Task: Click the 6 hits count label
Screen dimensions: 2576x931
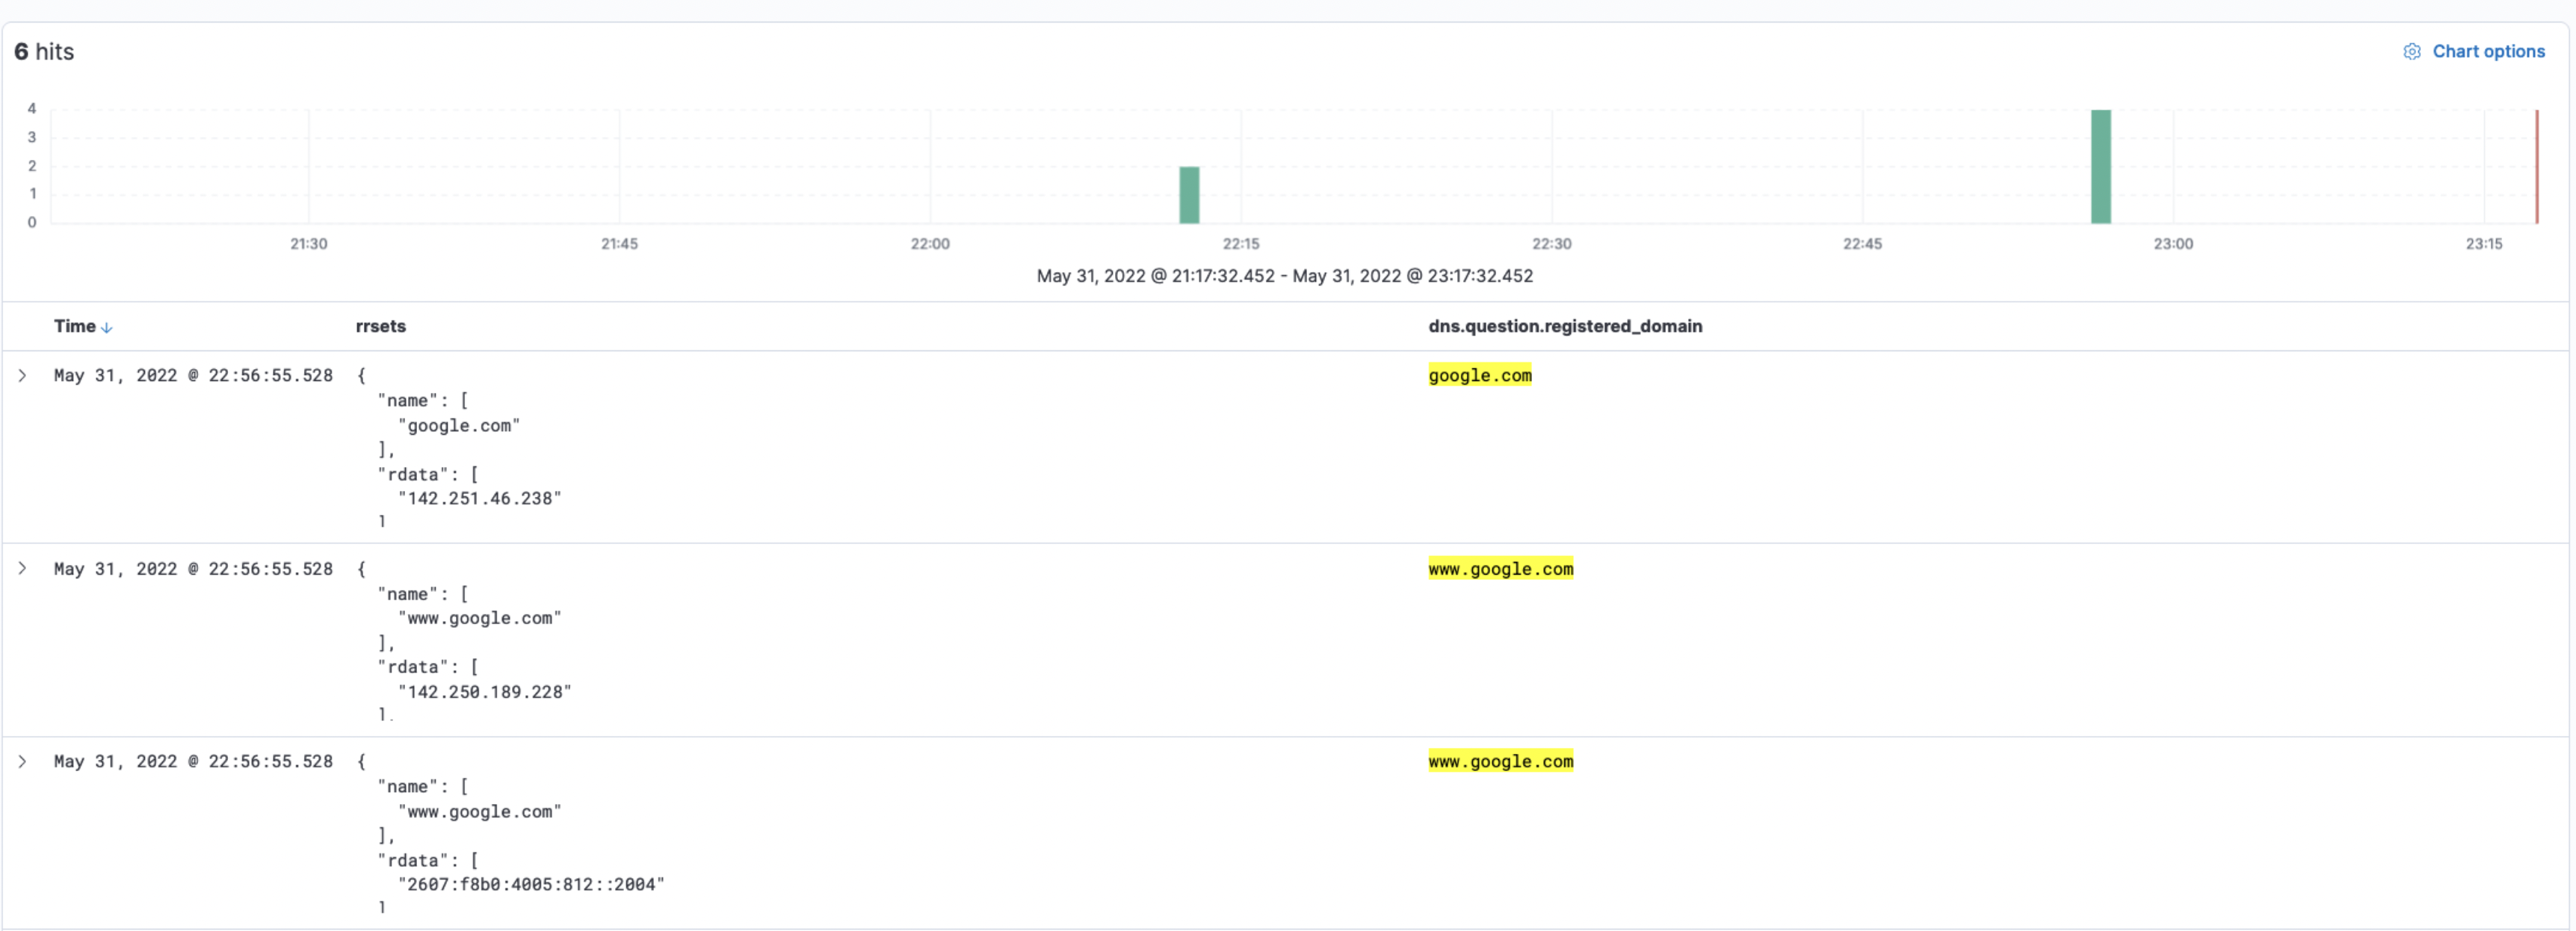Action: coord(44,52)
